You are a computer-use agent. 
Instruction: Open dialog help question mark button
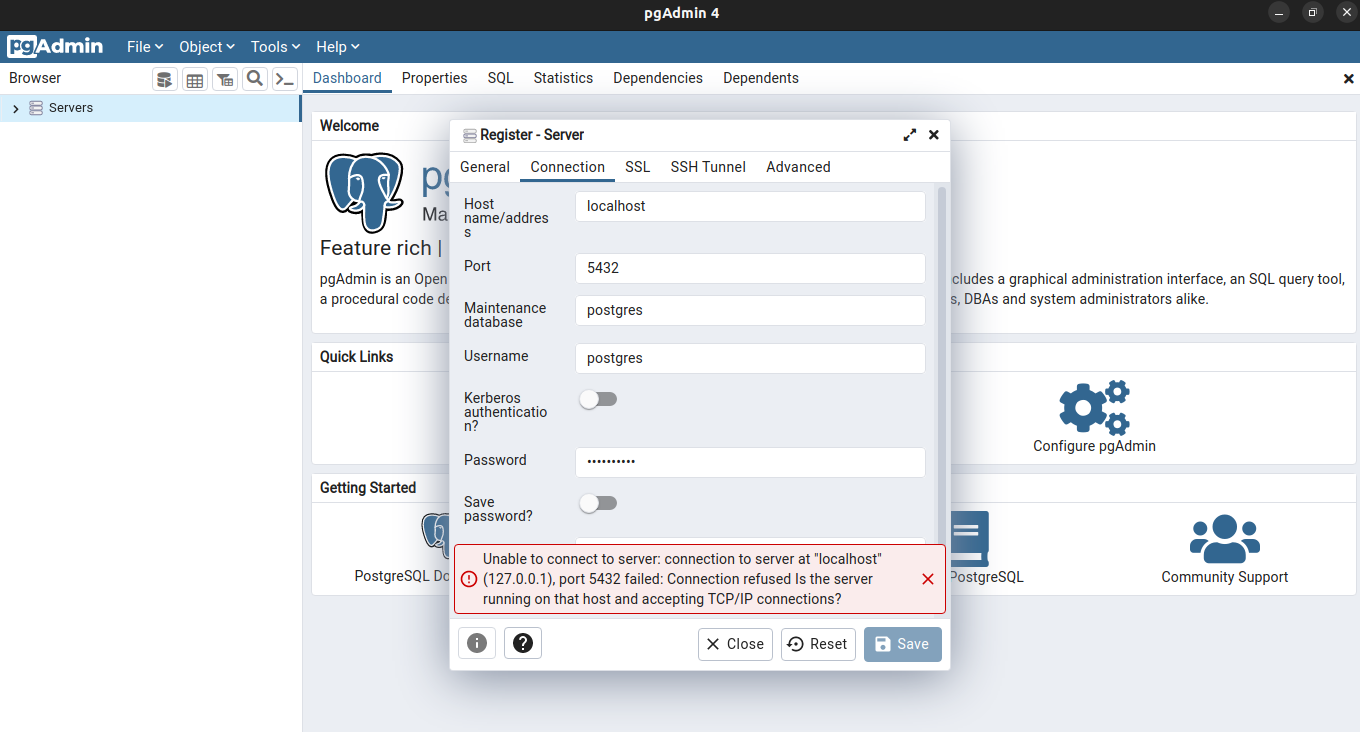[523, 644]
